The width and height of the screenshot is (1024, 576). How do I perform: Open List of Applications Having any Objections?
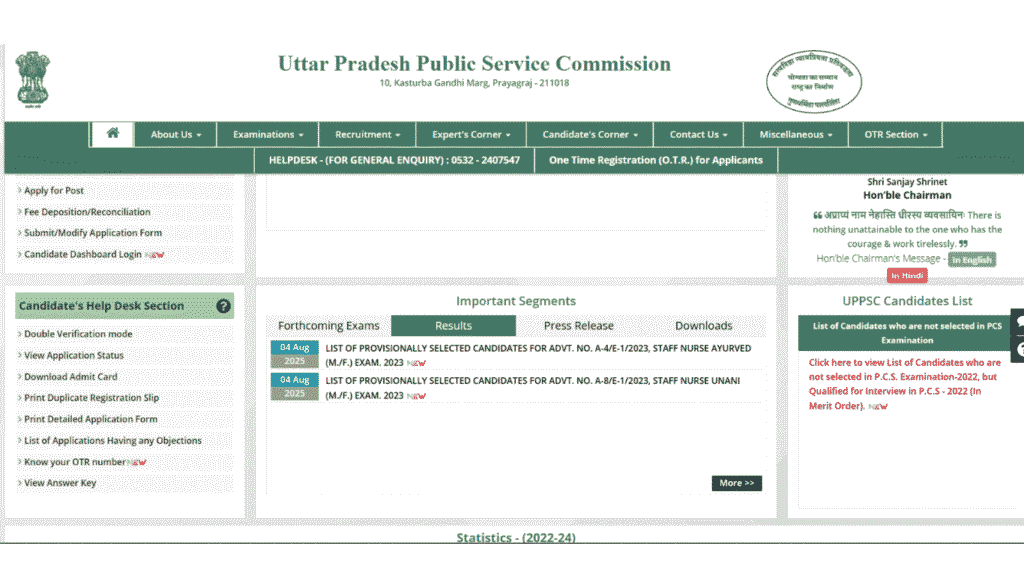[x=112, y=441]
